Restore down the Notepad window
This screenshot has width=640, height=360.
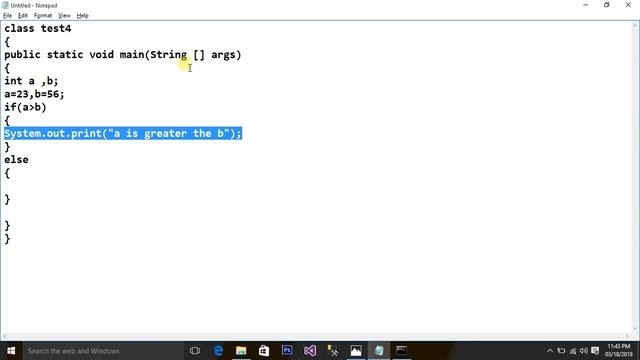[x=607, y=5]
